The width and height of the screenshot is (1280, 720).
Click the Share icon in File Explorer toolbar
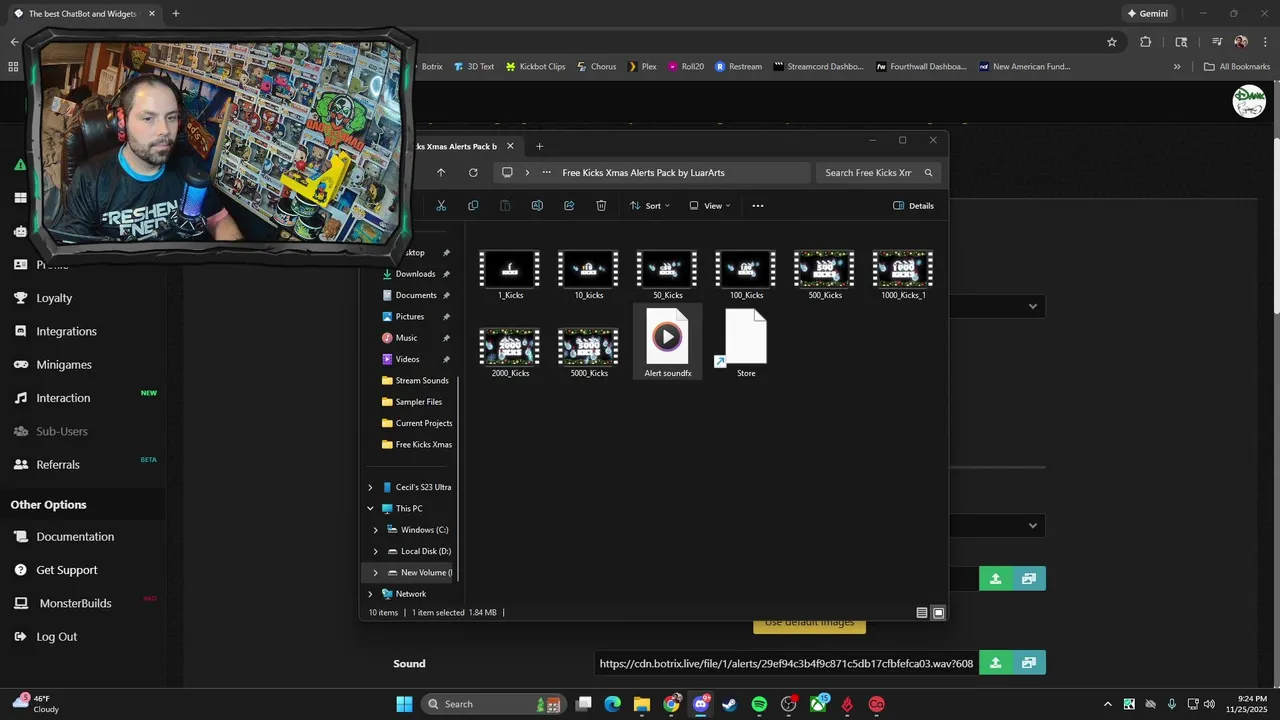click(x=569, y=206)
